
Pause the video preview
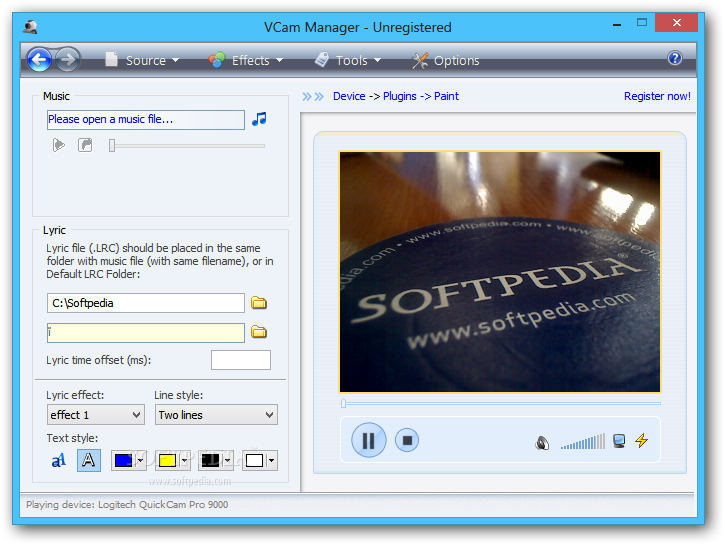(369, 440)
